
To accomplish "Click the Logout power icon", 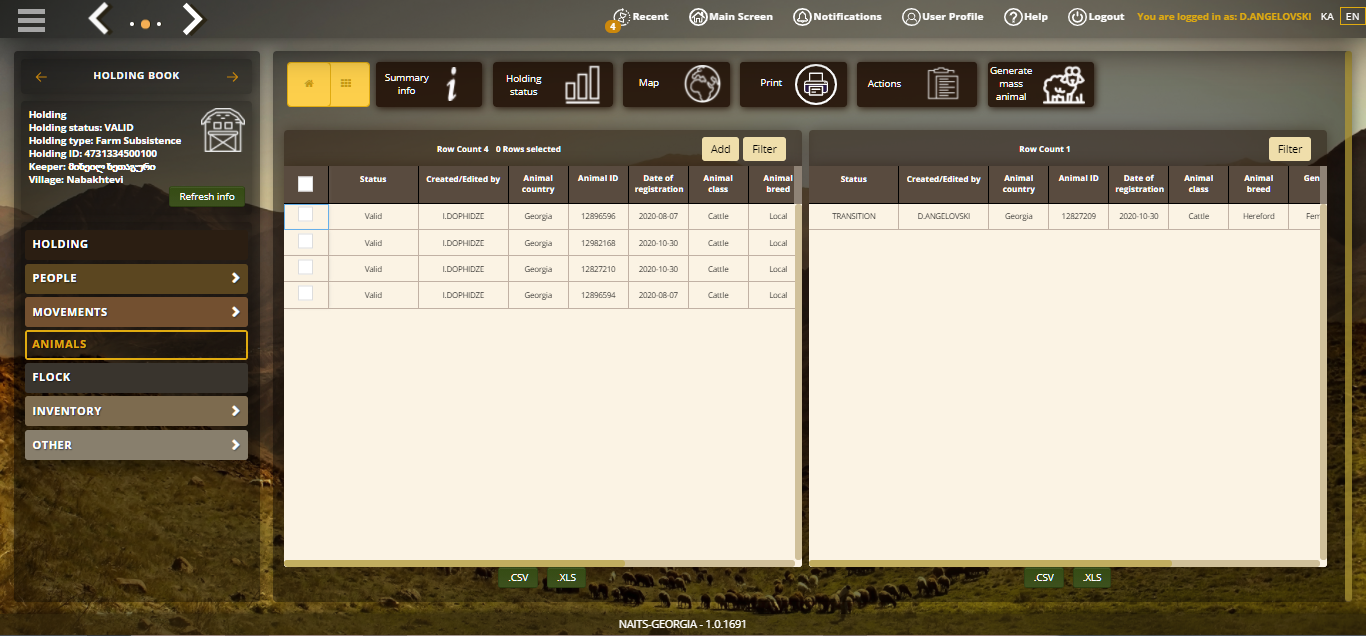I will (1077, 17).
